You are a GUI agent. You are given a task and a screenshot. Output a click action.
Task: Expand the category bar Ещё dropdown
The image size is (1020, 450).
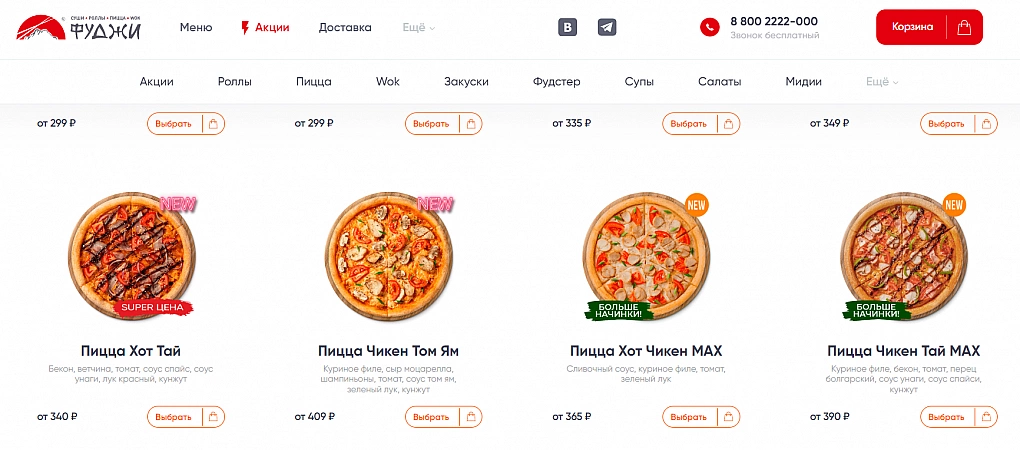coord(882,82)
